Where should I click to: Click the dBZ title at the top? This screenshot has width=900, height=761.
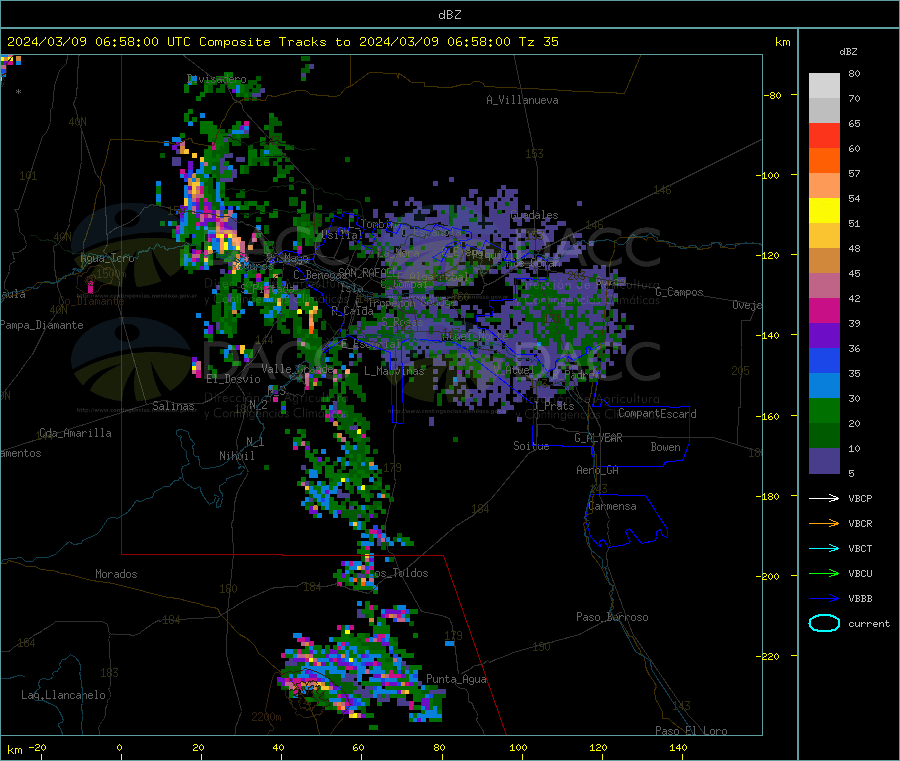pyautogui.click(x=449, y=15)
